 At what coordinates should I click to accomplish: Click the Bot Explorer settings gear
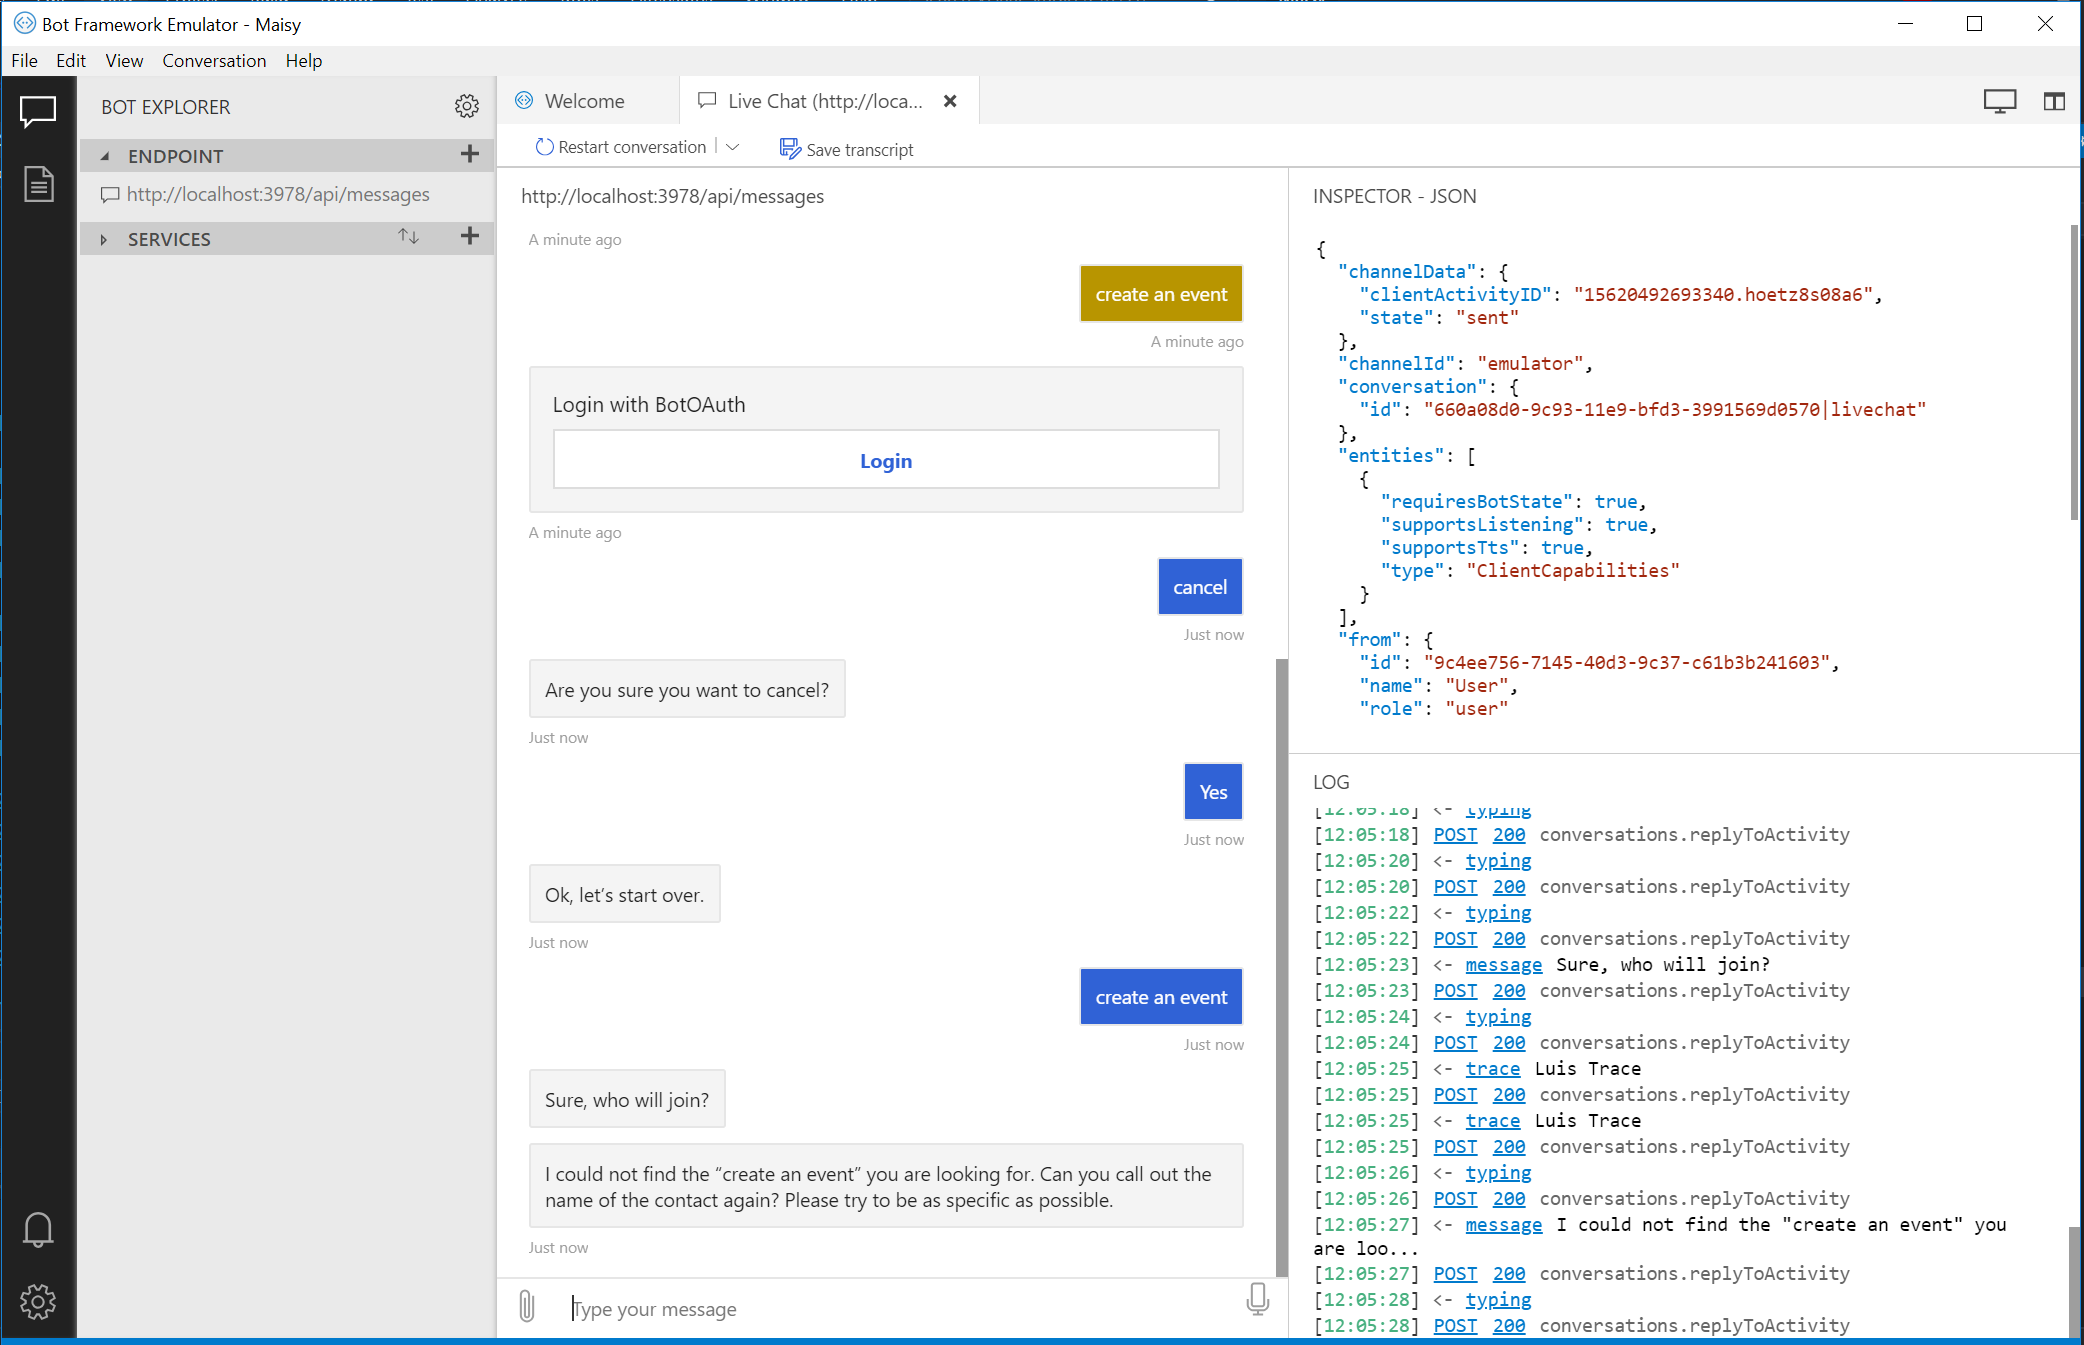(x=466, y=106)
